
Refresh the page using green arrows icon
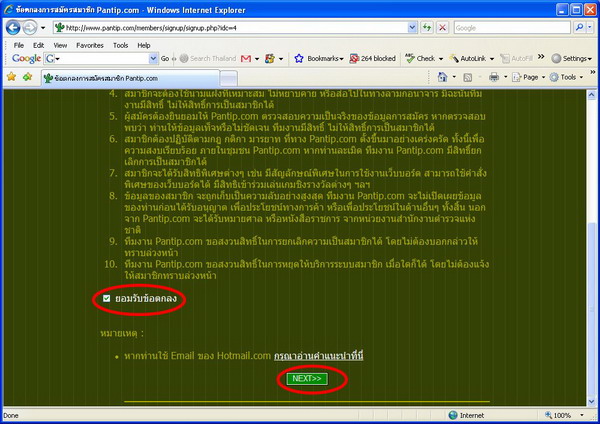point(427,28)
